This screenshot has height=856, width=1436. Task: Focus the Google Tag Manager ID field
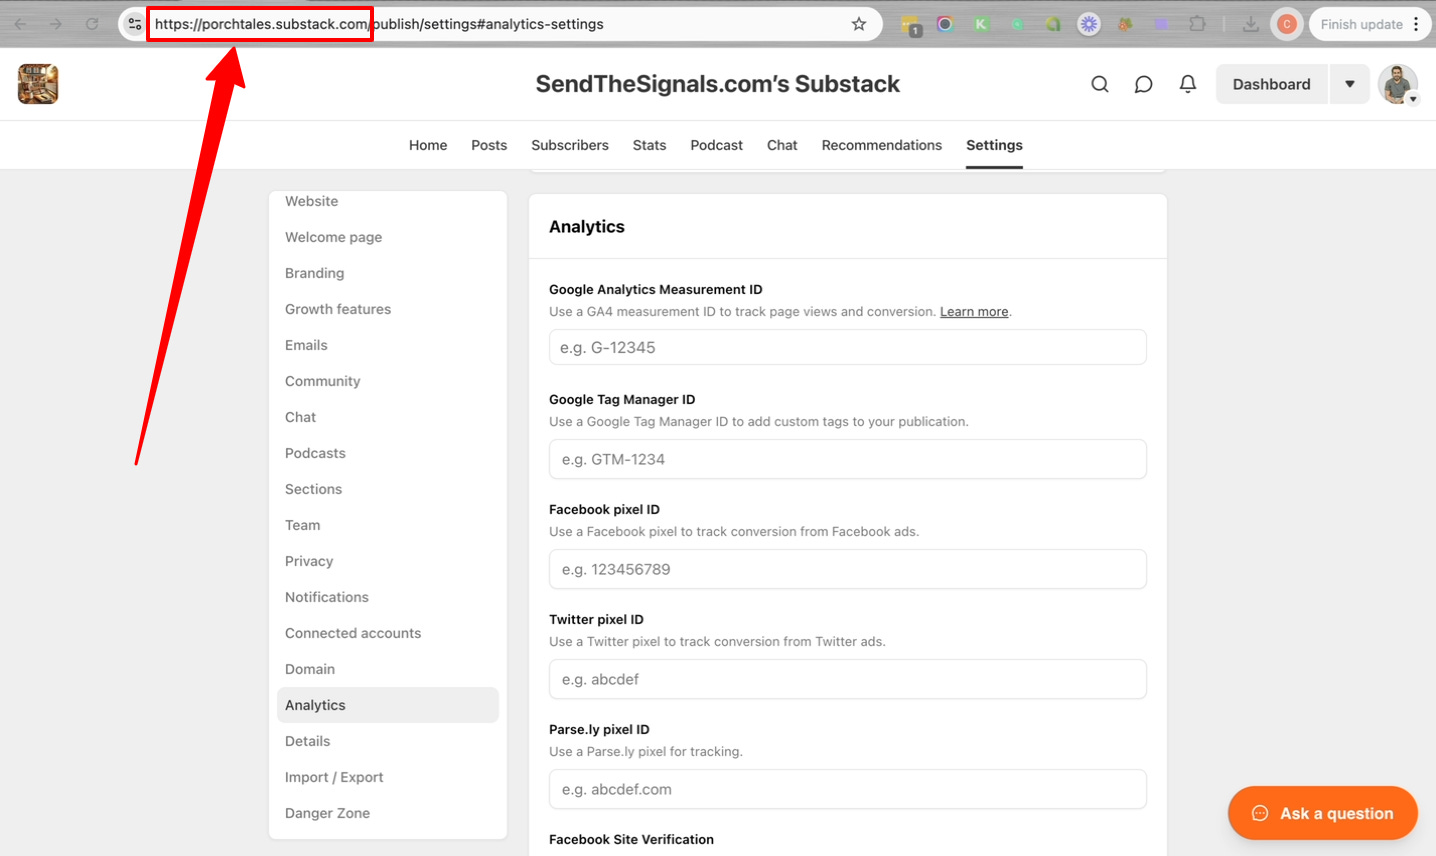tap(848, 459)
